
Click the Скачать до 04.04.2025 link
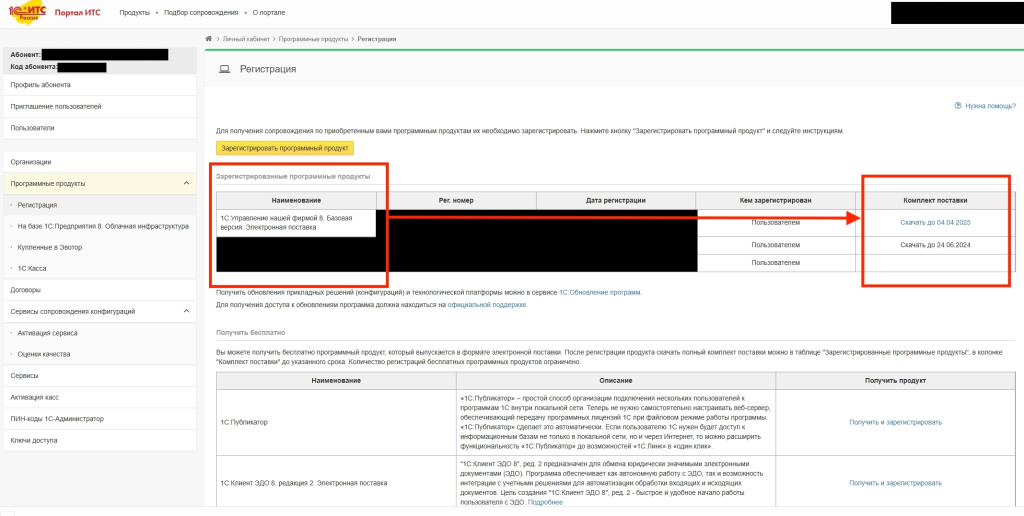[935, 222]
